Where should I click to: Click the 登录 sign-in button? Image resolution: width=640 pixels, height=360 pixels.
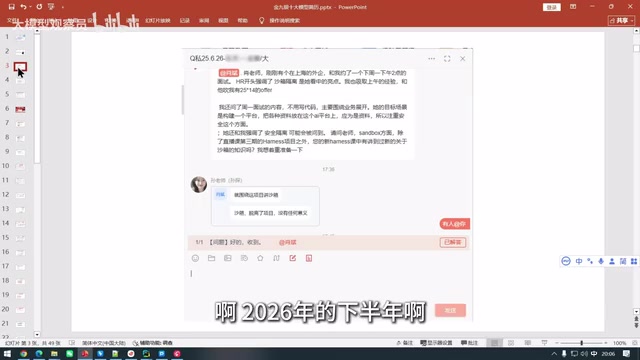pyautogui.click(x=551, y=7)
